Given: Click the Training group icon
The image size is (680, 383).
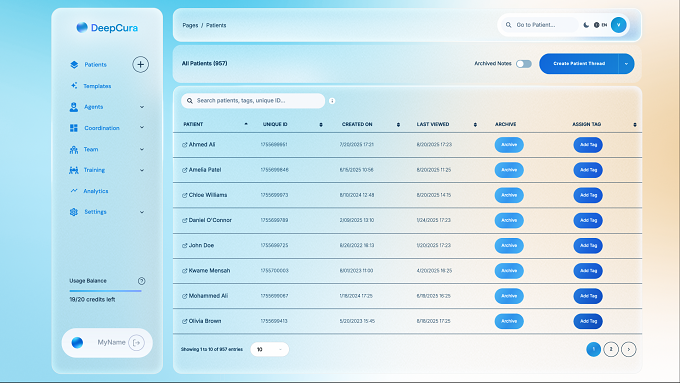Looking at the screenshot, I should pyautogui.click(x=74, y=170).
